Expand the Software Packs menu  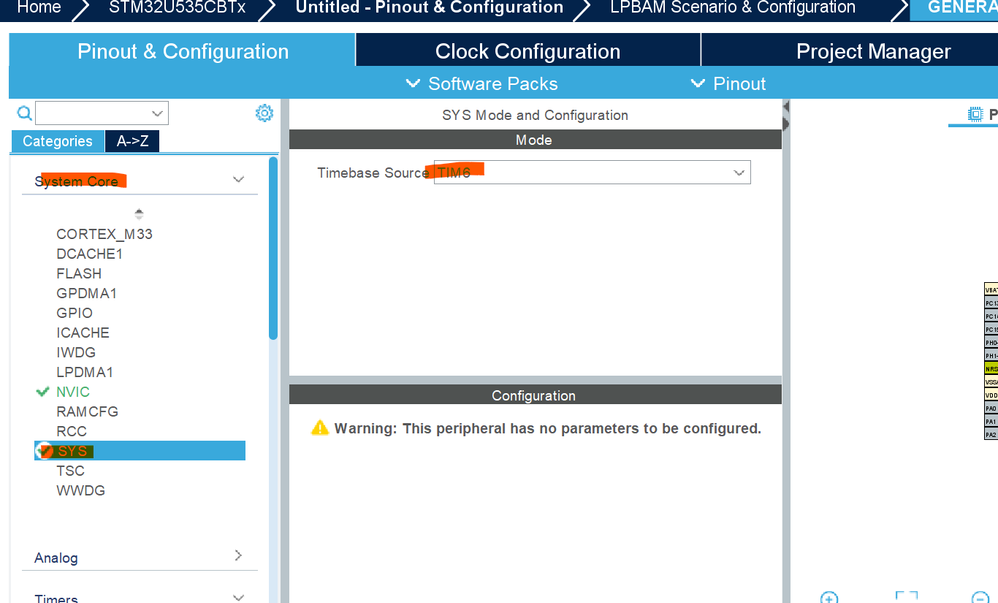(x=482, y=83)
